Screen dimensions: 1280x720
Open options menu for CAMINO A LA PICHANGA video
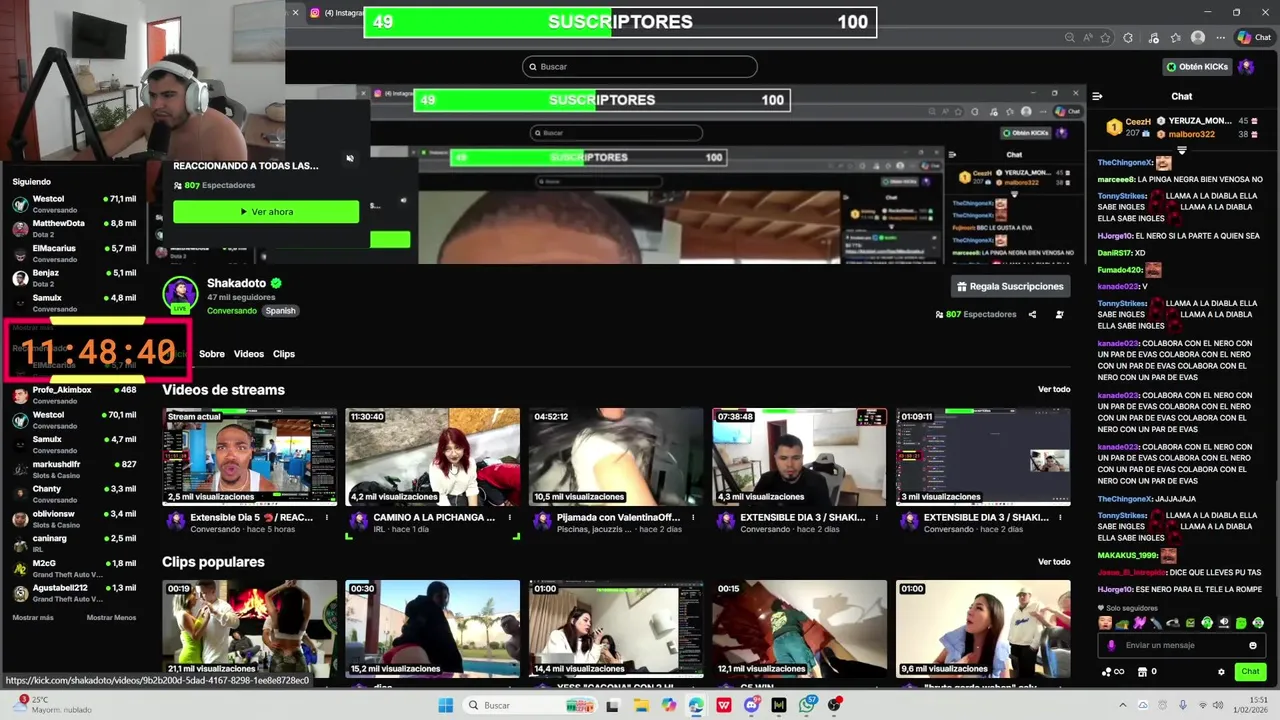[x=510, y=518]
